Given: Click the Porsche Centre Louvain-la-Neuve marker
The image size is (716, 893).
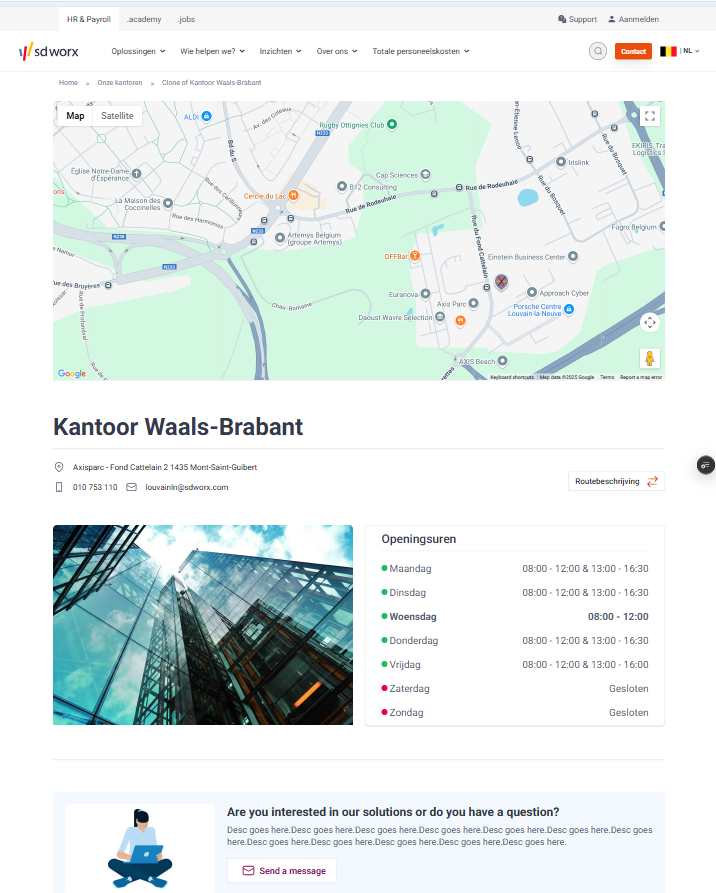Looking at the screenshot, I should click(x=568, y=309).
